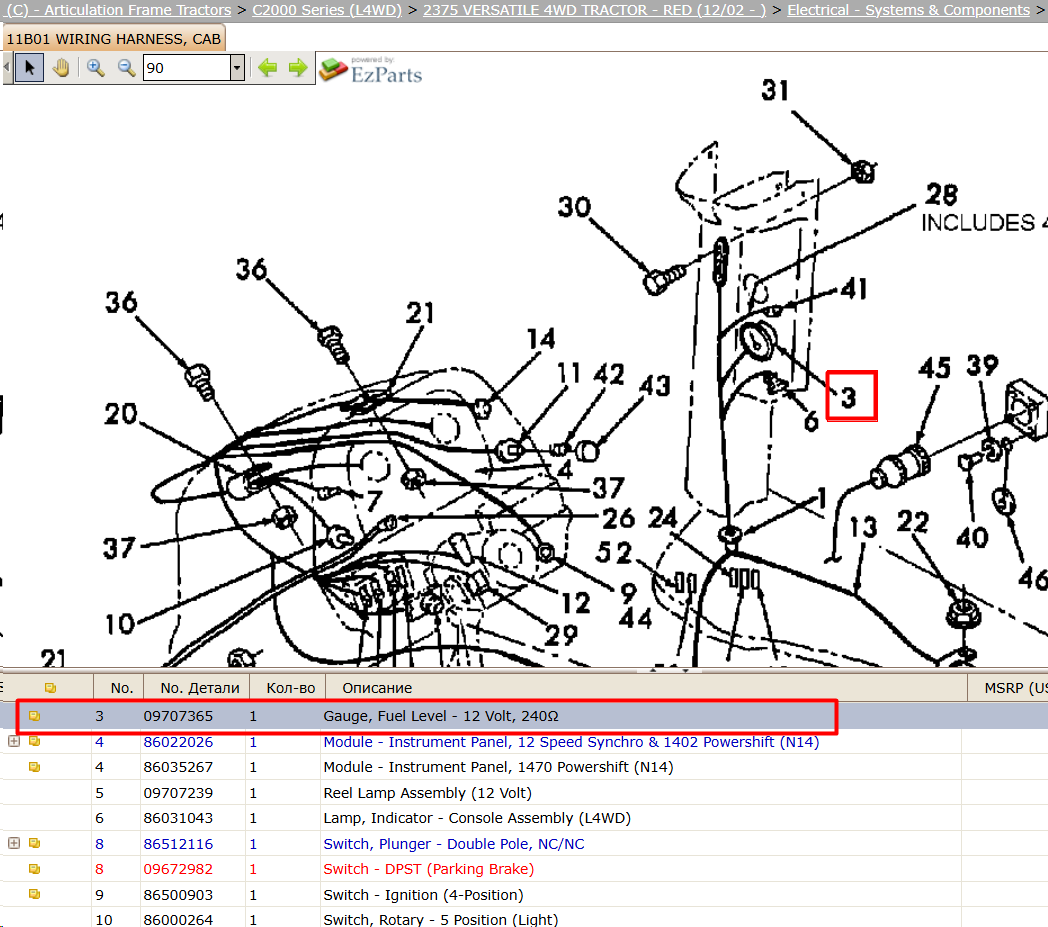Open part number 86512116 link

point(178,844)
